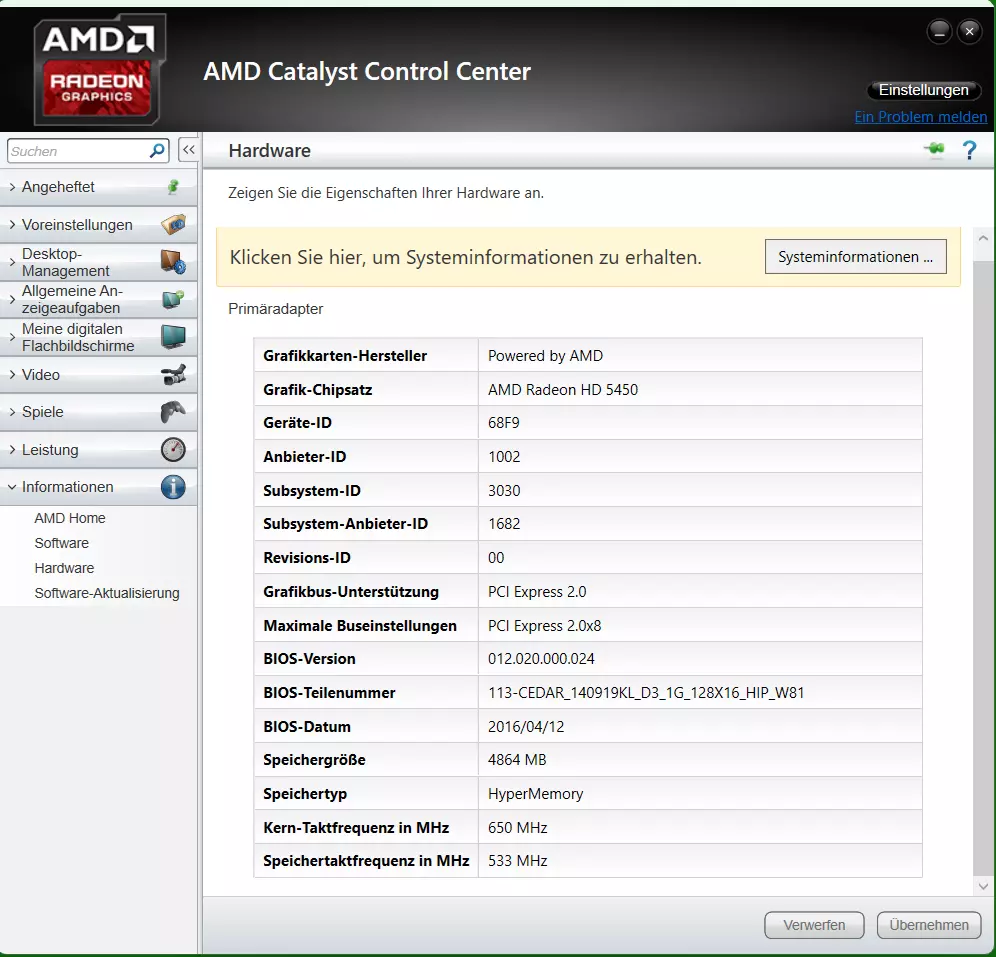Click the Systeminformationen button
Viewport: 996px width, 957px height.
pos(856,257)
